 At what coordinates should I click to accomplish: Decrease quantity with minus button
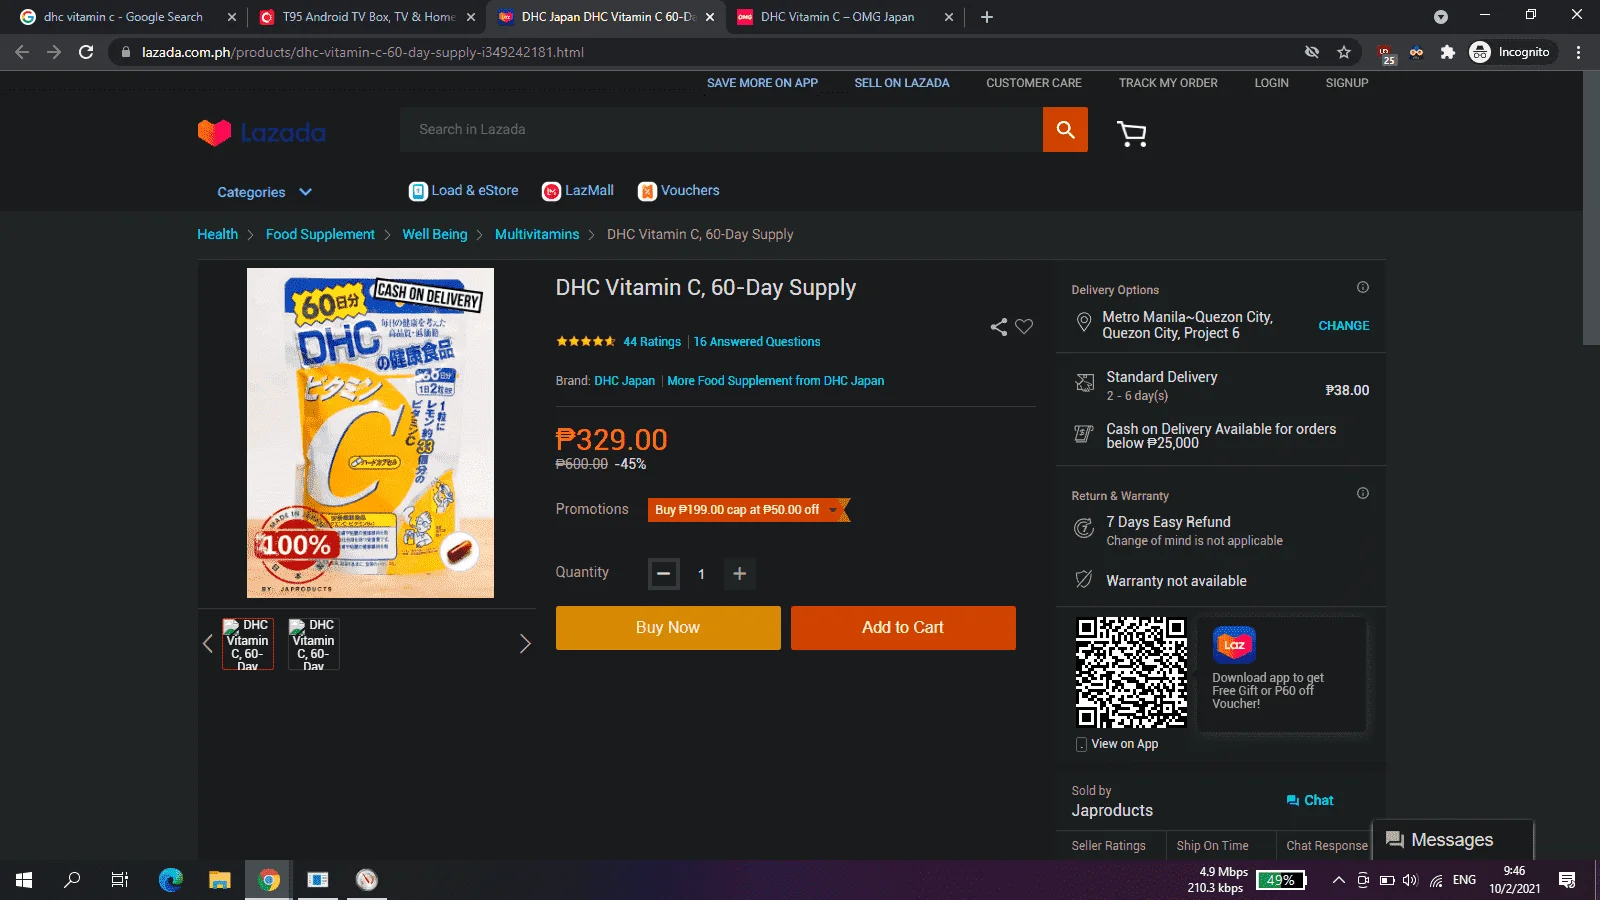tap(664, 574)
